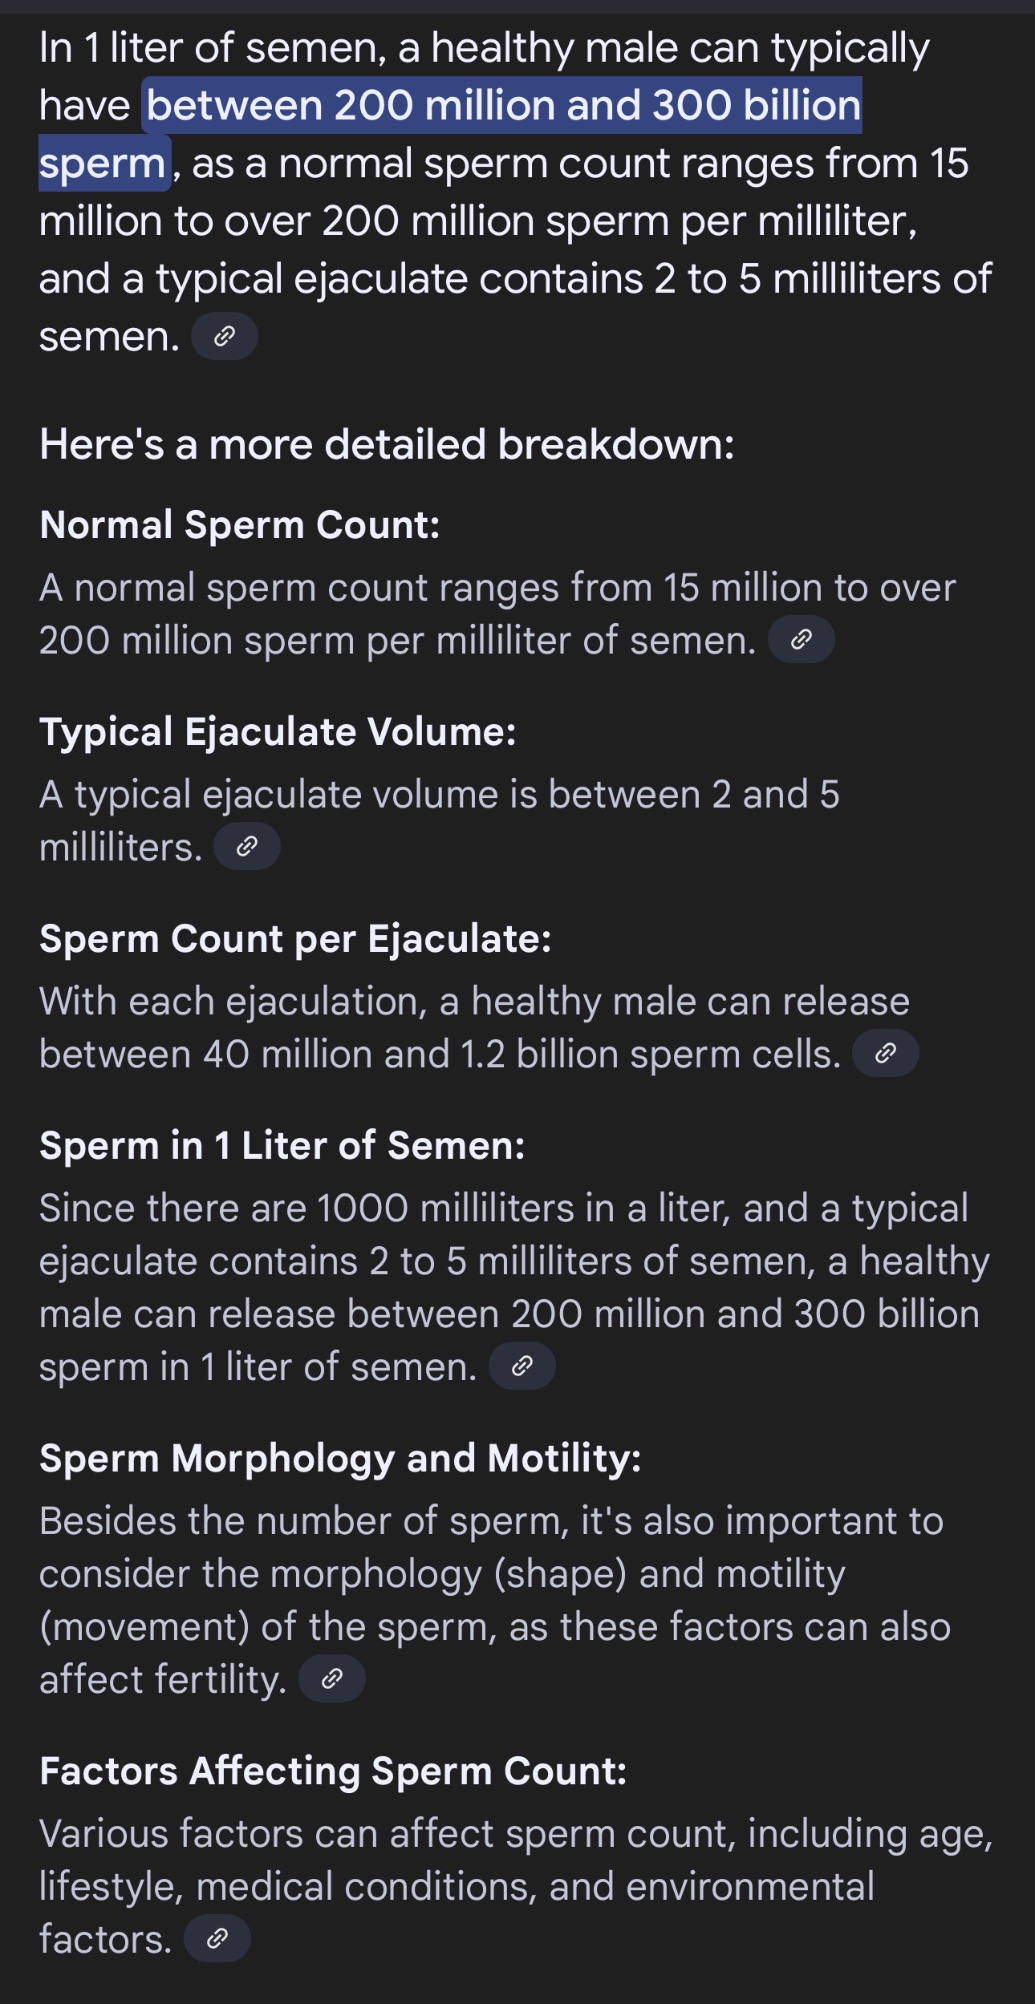Select 'Here's a more detailed breakdown:' heading
Screen dimensions: 1035x2004
click(387, 444)
